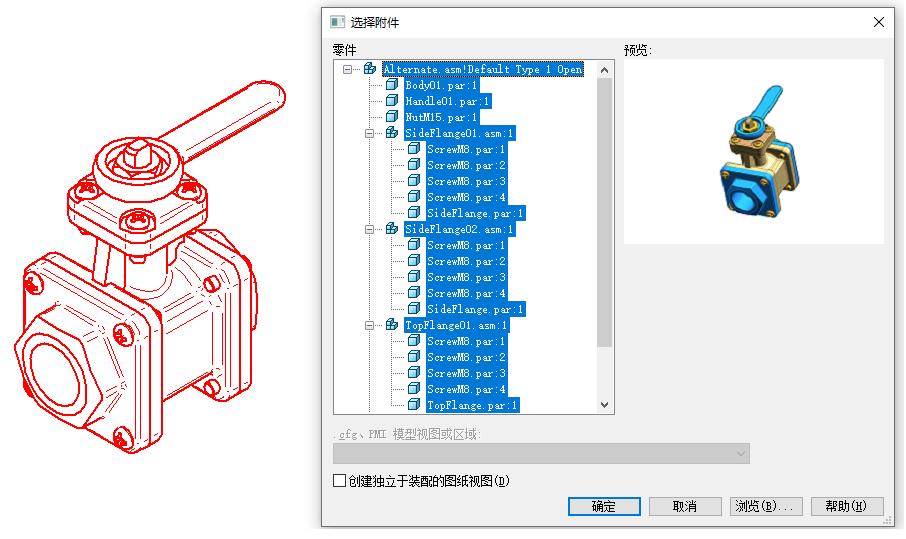906x539 pixels.
Task: Click the tree scrollbar down arrow
Action: tap(604, 405)
